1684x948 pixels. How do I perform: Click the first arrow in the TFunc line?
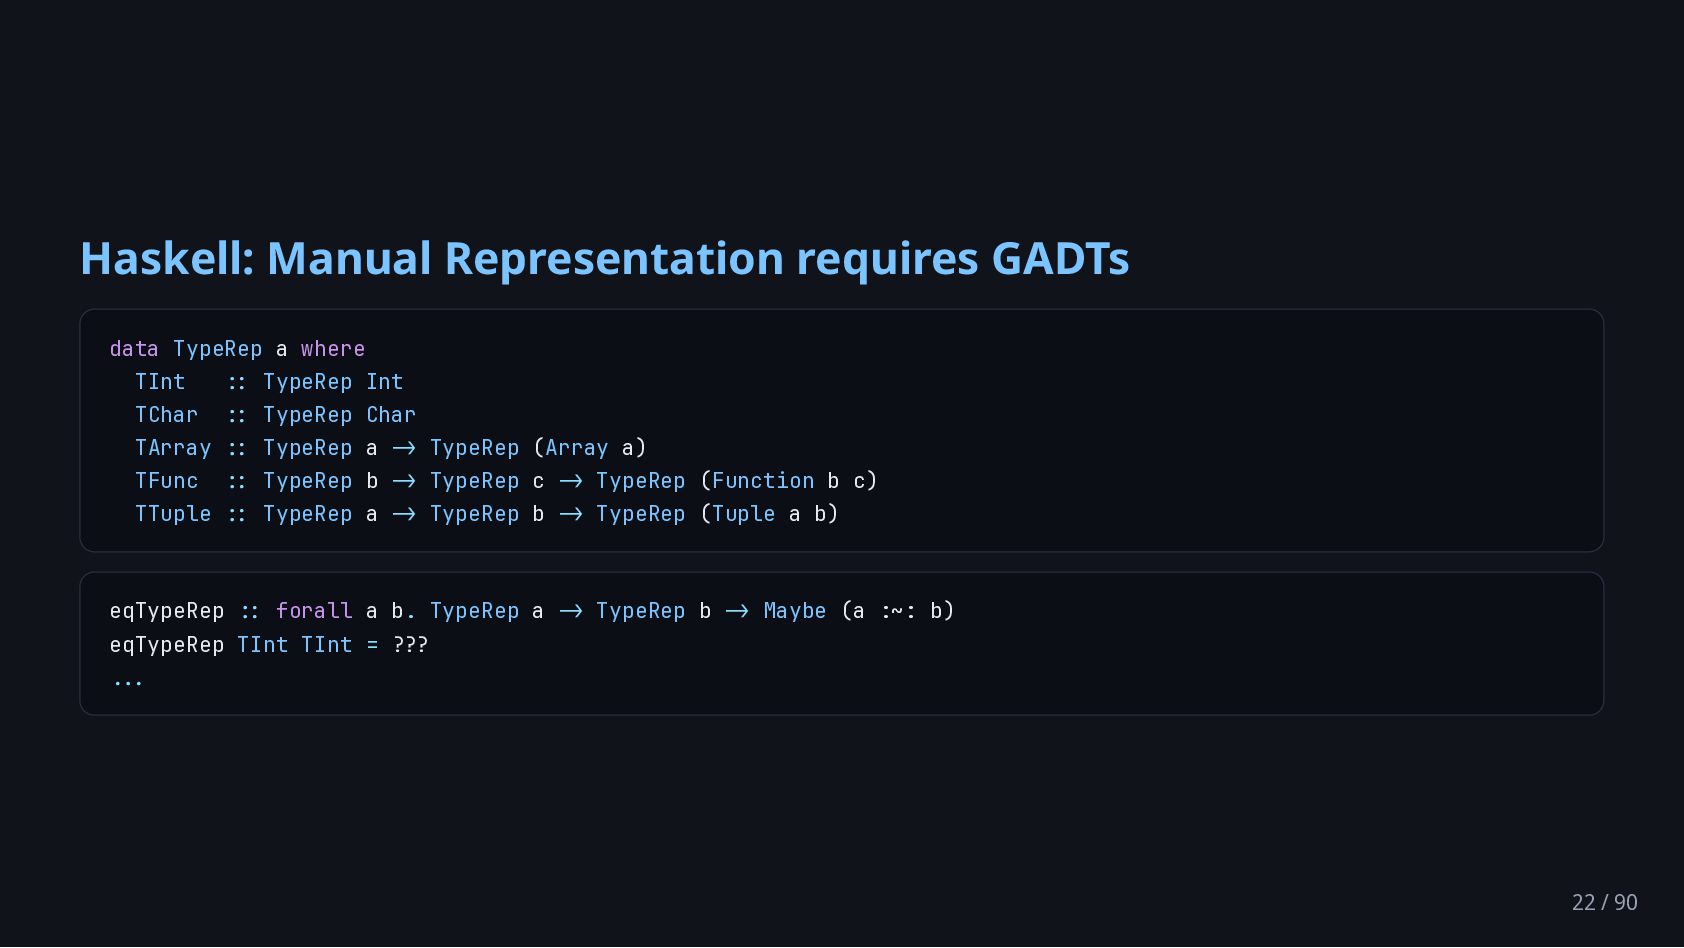click(x=404, y=481)
